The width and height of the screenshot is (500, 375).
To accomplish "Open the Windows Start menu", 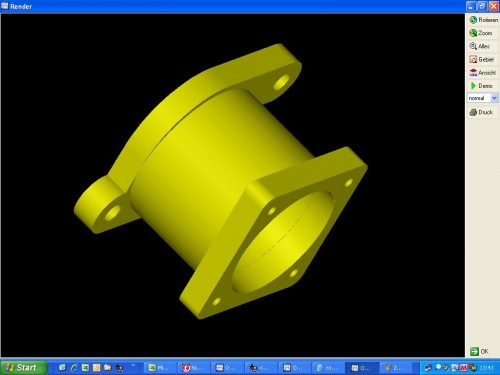I will click(23, 368).
